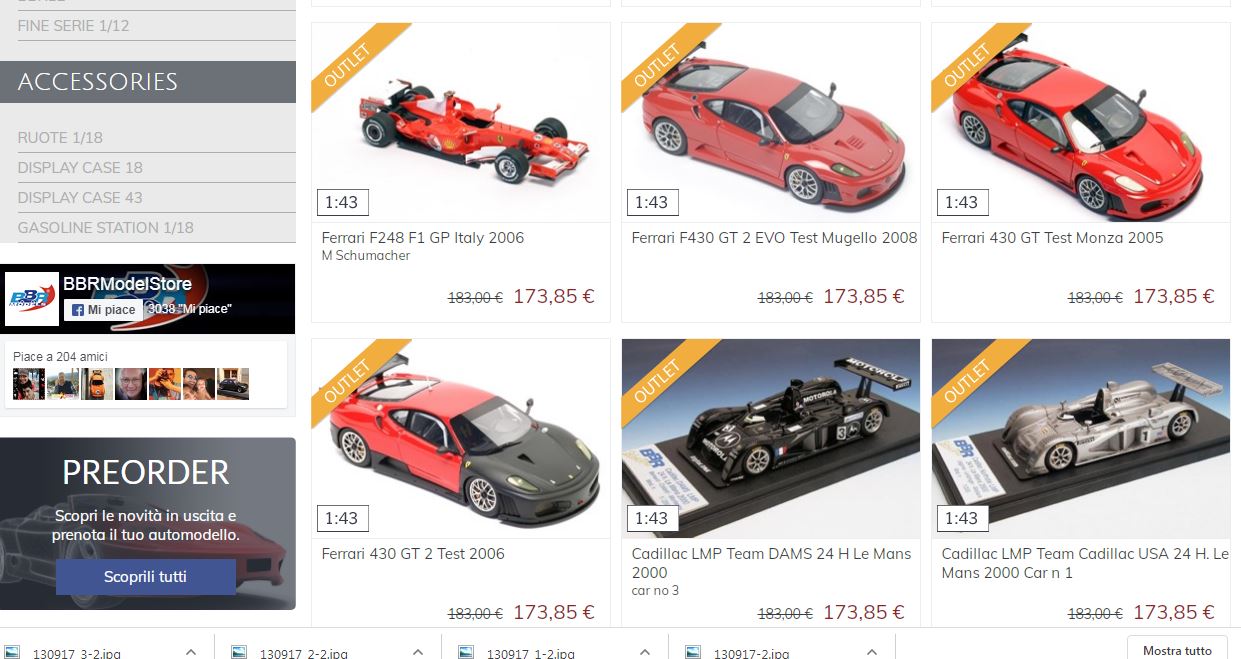
Task: Click the black Cadillac LMP Team DAMS image
Action: pyautogui.click(x=771, y=438)
